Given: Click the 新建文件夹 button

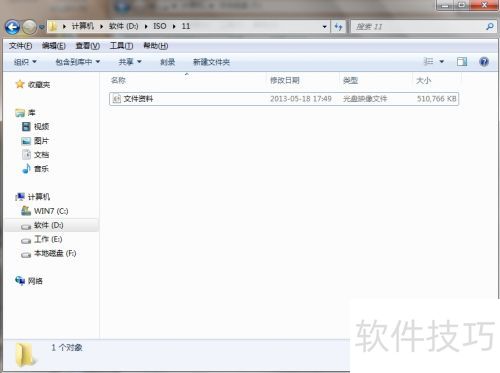Looking at the screenshot, I should point(211,62).
